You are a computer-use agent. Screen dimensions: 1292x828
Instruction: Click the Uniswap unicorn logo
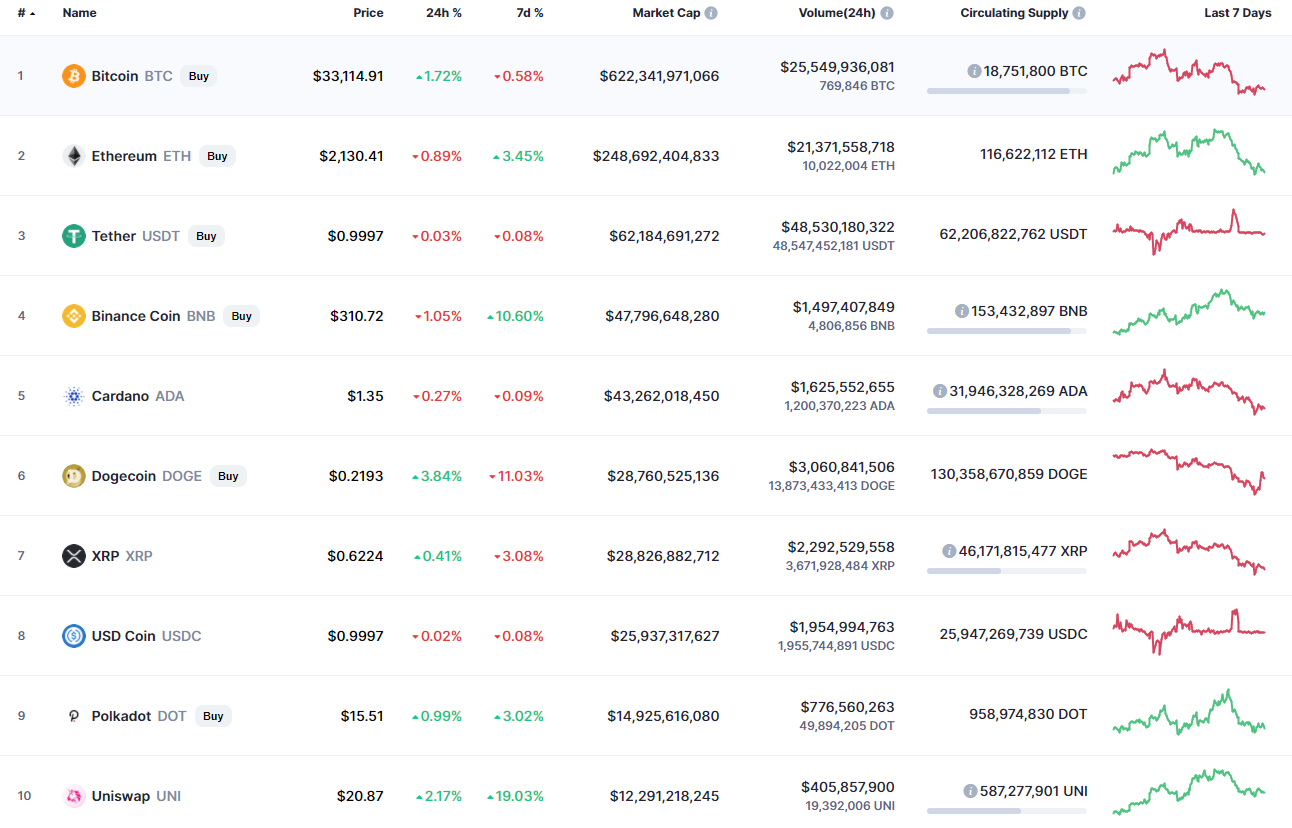pyautogui.click(x=74, y=796)
